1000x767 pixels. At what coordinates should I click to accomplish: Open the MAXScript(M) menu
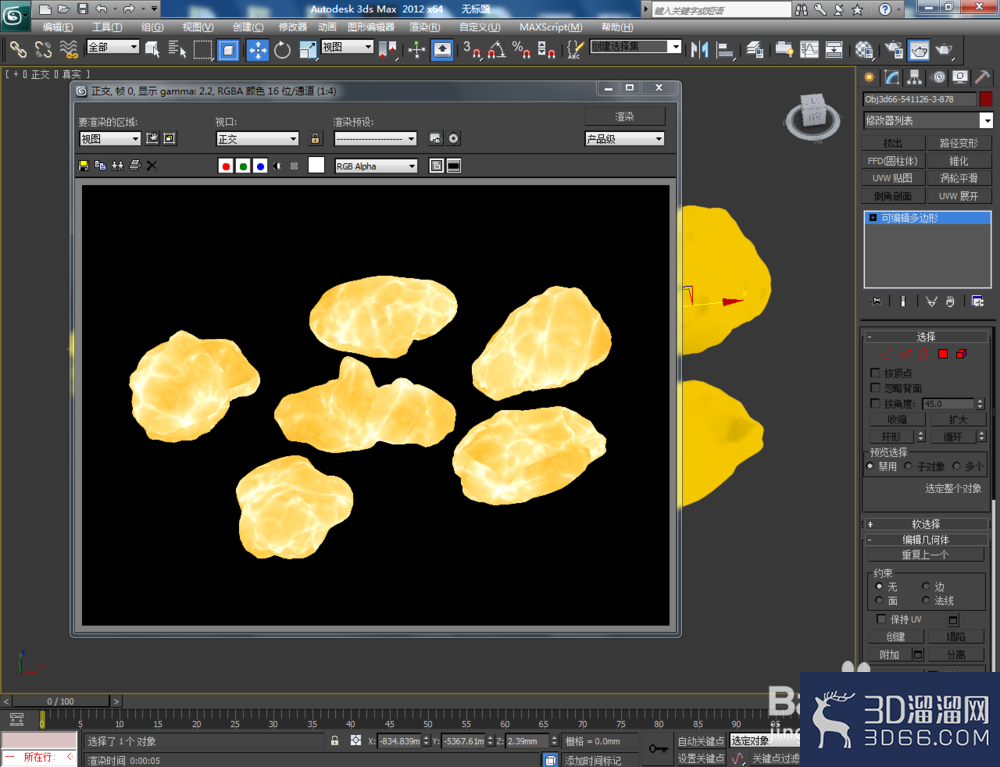(x=551, y=27)
